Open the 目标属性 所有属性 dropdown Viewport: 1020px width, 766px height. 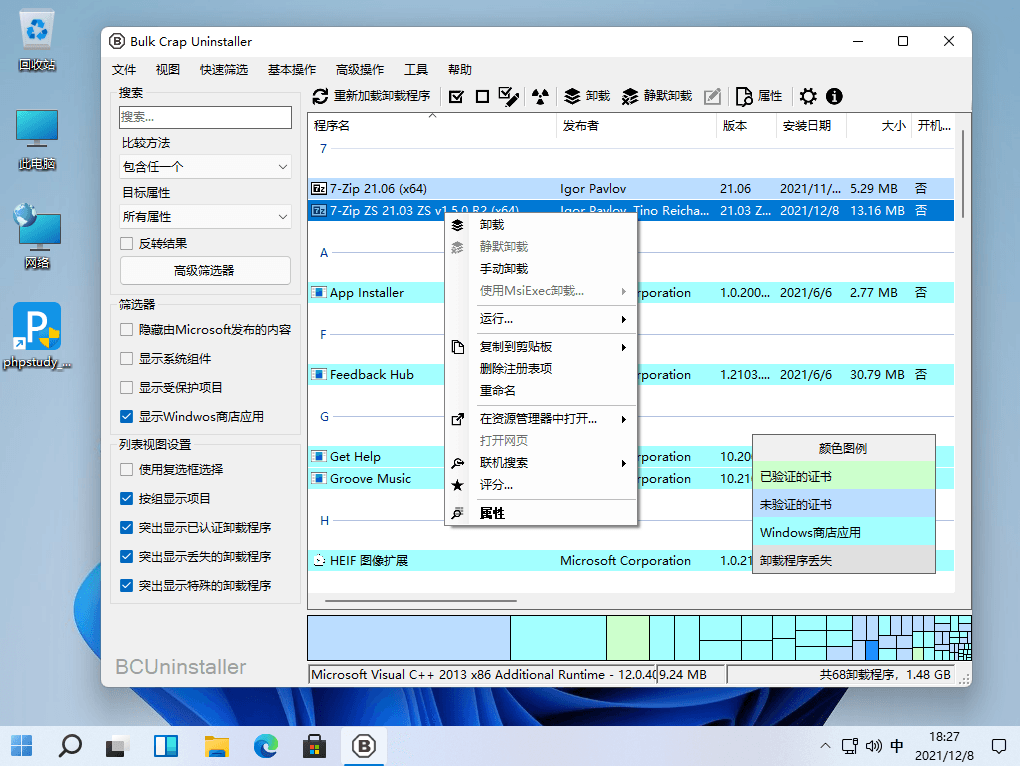pyautogui.click(x=205, y=217)
